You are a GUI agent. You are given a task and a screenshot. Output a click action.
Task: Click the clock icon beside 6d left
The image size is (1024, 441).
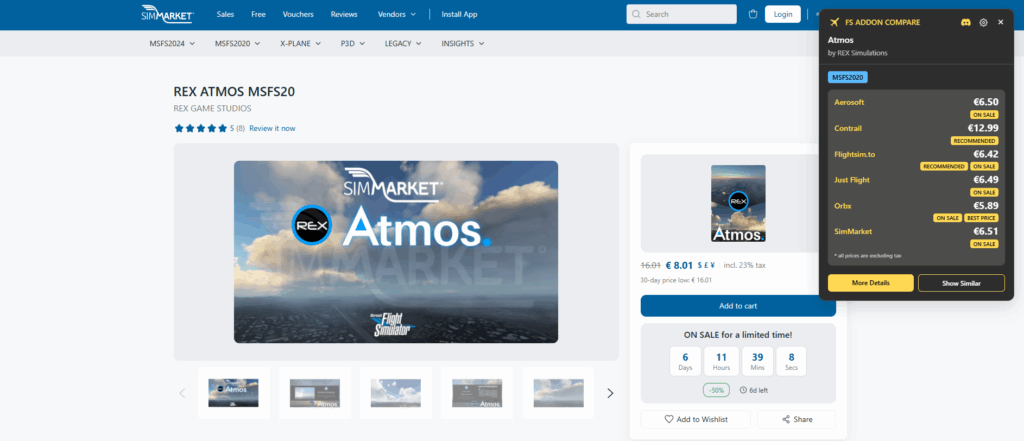tap(743, 390)
